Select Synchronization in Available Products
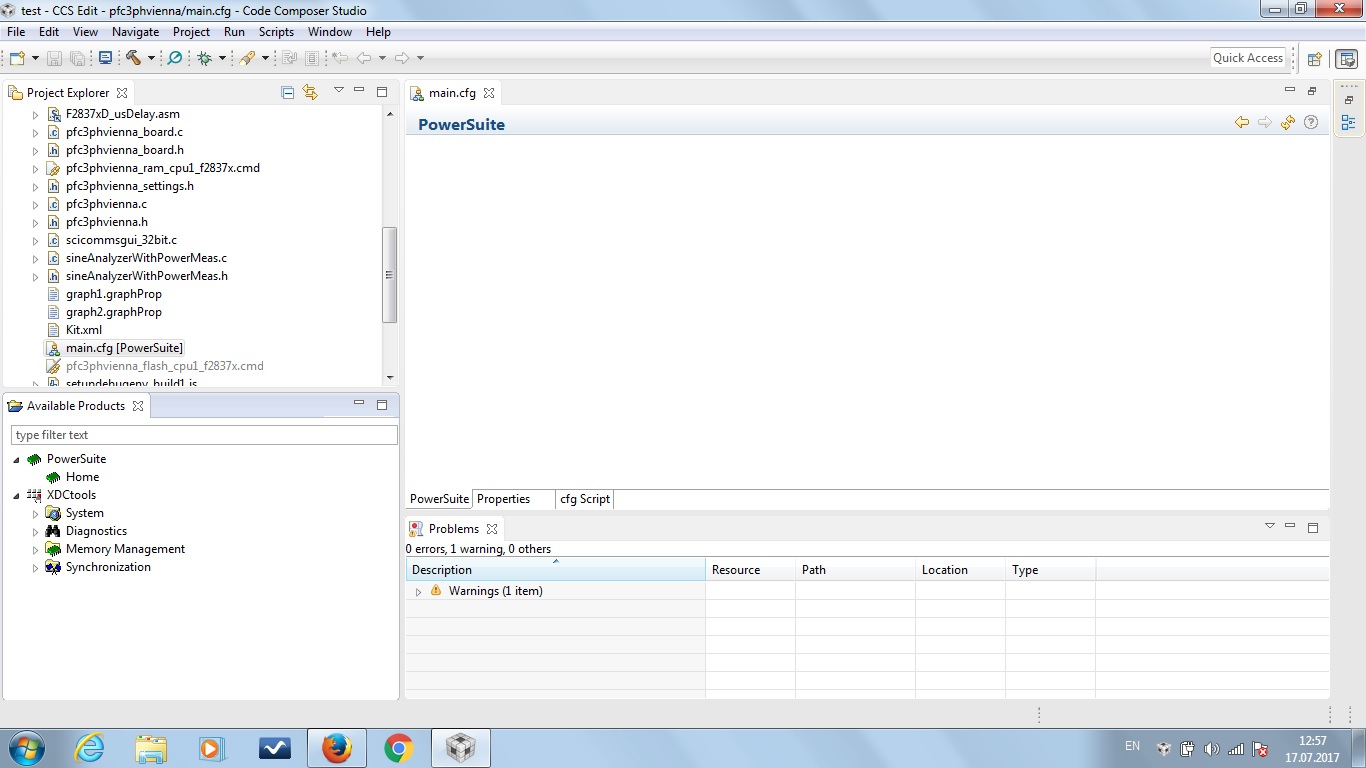Image resolution: width=1366 pixels, height=768 pixels. [108, 567]
